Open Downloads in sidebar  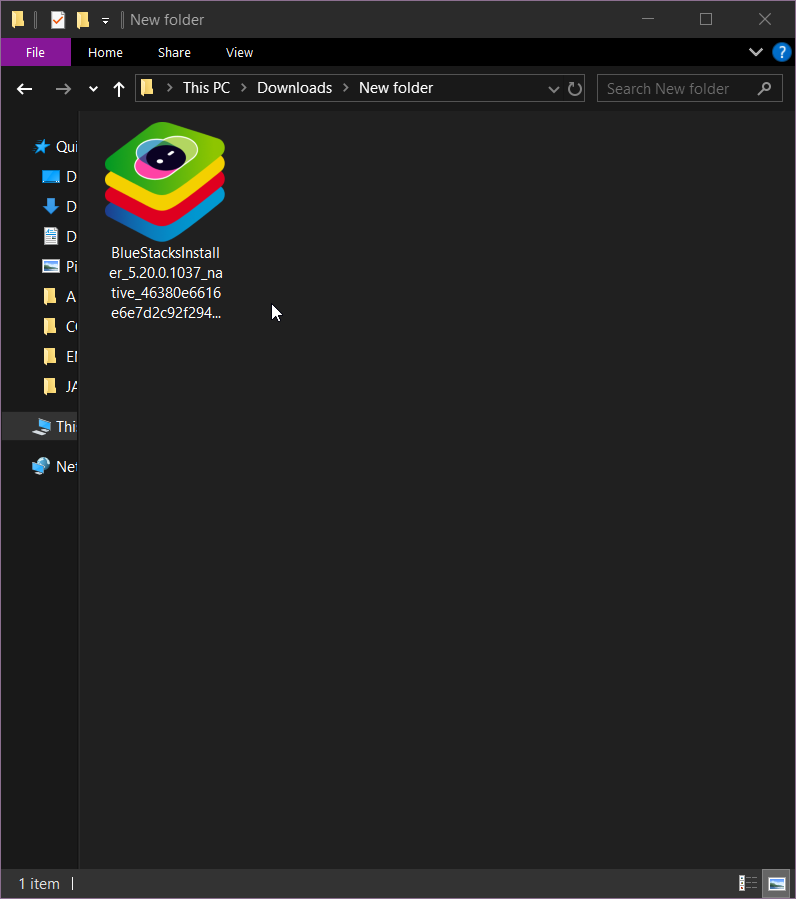pos(59,206)
